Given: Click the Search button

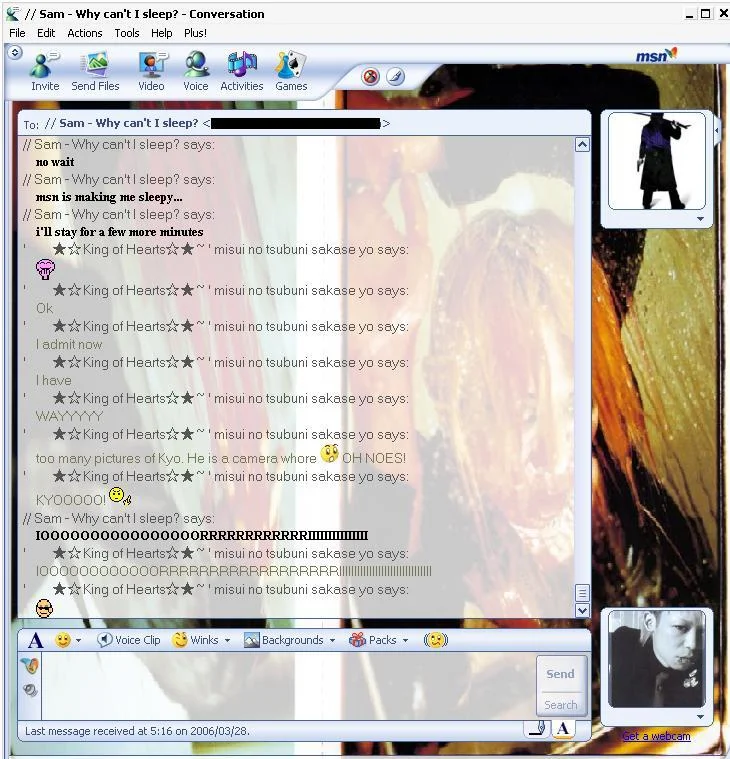Looking at the screenshot, I should (x=561, y=705).
